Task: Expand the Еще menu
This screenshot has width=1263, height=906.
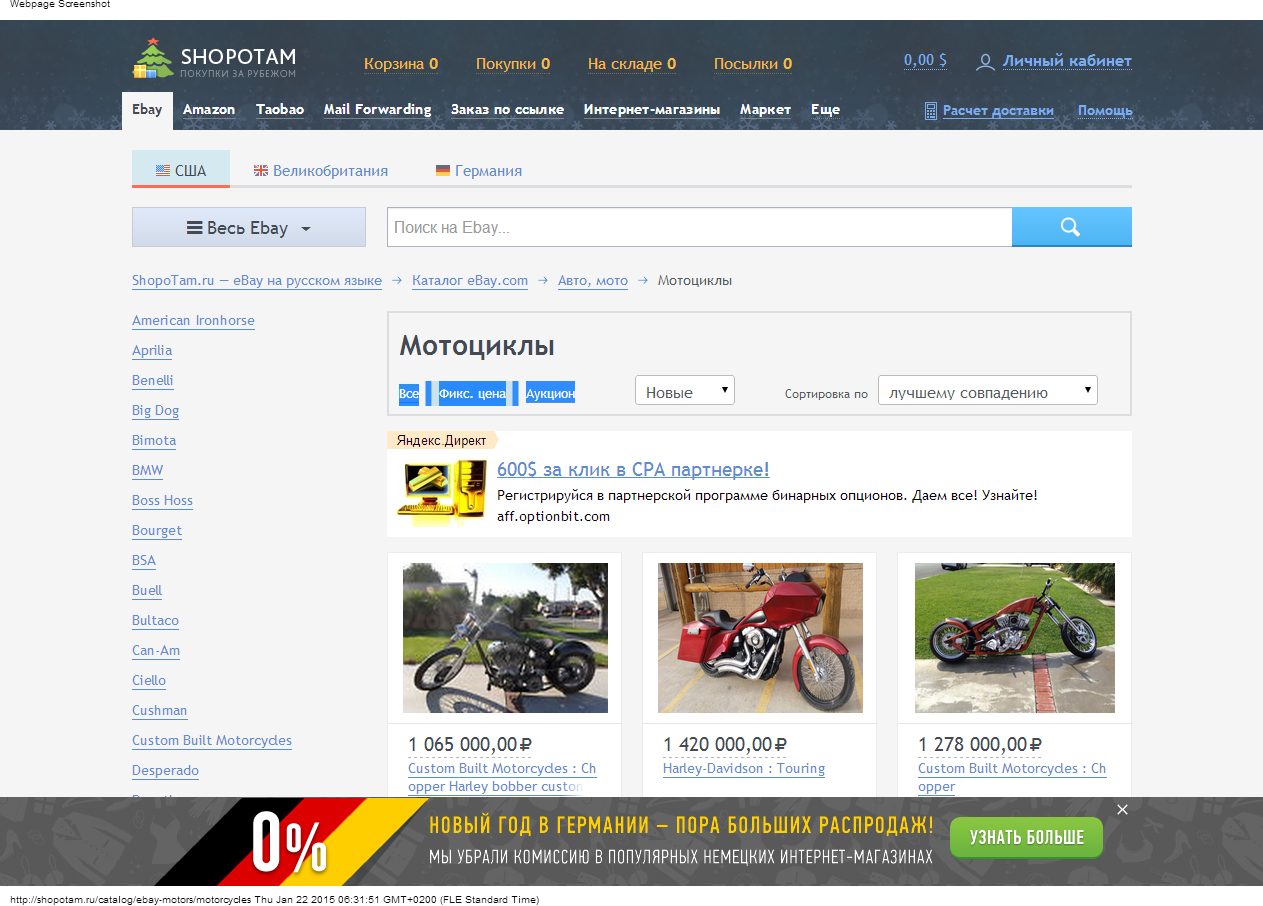Action: (x=825, y=110)
